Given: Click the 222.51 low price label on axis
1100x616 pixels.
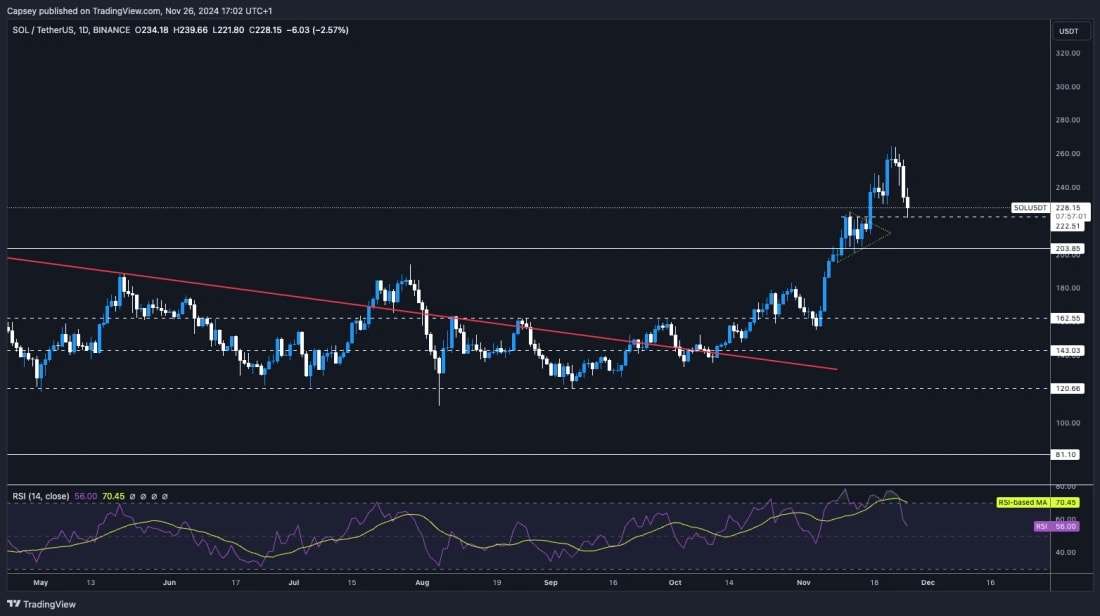Looking at the screenshot, I should click(1066, 225).
